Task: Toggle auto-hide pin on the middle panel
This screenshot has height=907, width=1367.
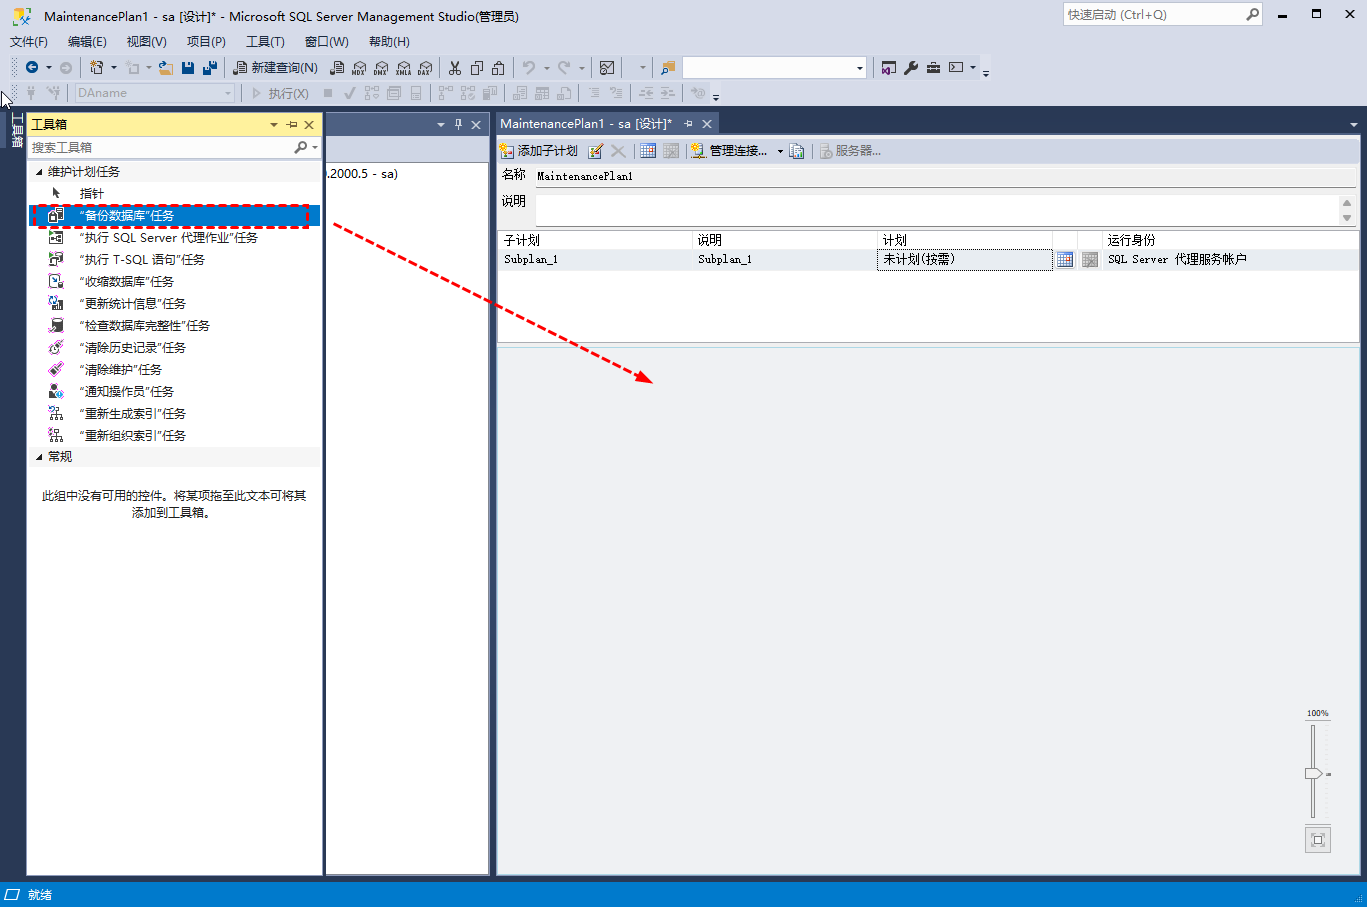Action: (x=456, y=123)
